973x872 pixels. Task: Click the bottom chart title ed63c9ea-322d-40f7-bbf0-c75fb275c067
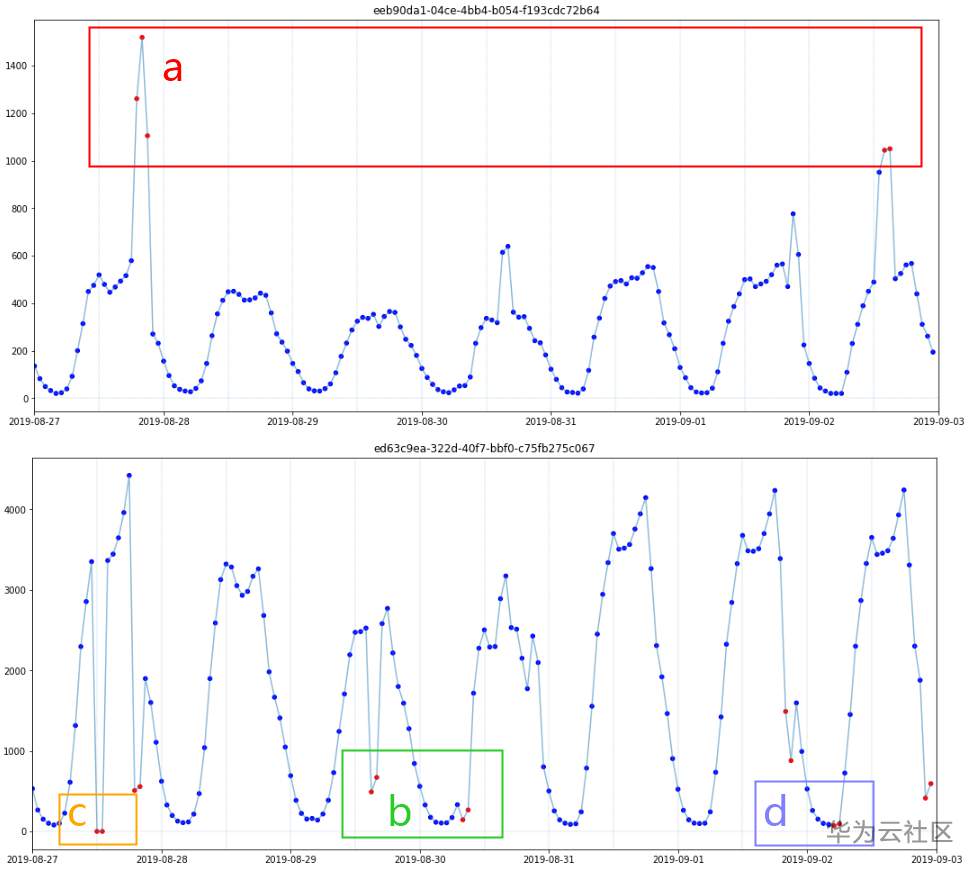[484, 447]
